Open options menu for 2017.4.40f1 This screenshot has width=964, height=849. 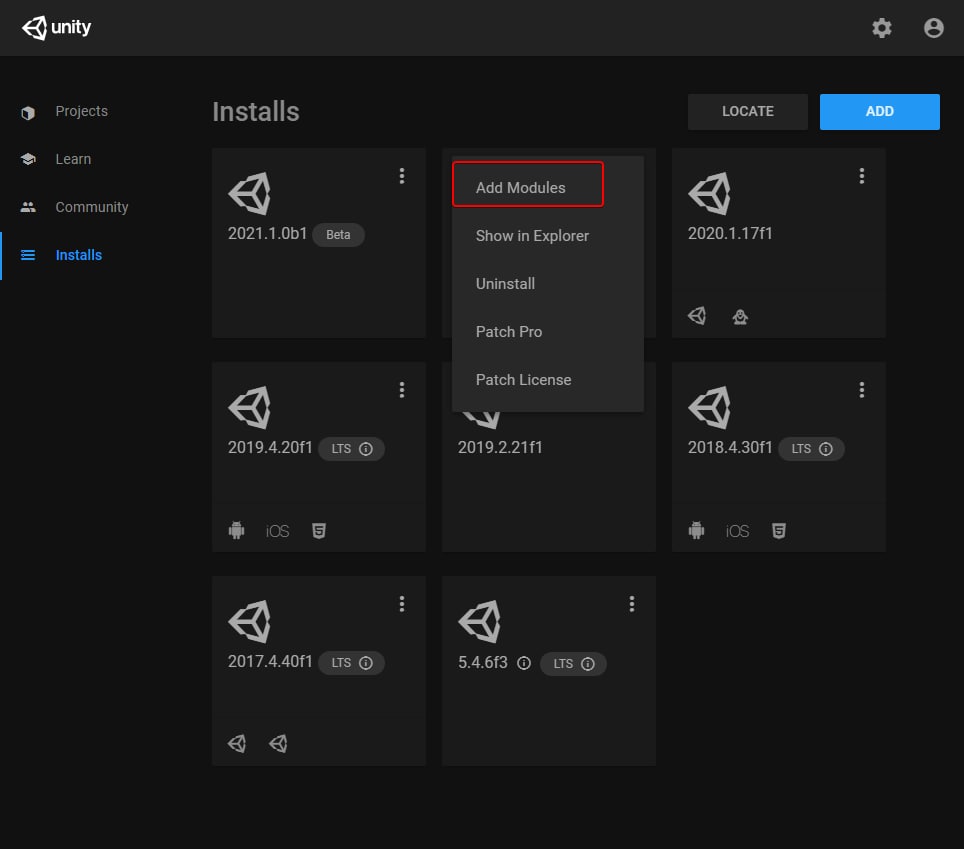(x=401, y=604)
